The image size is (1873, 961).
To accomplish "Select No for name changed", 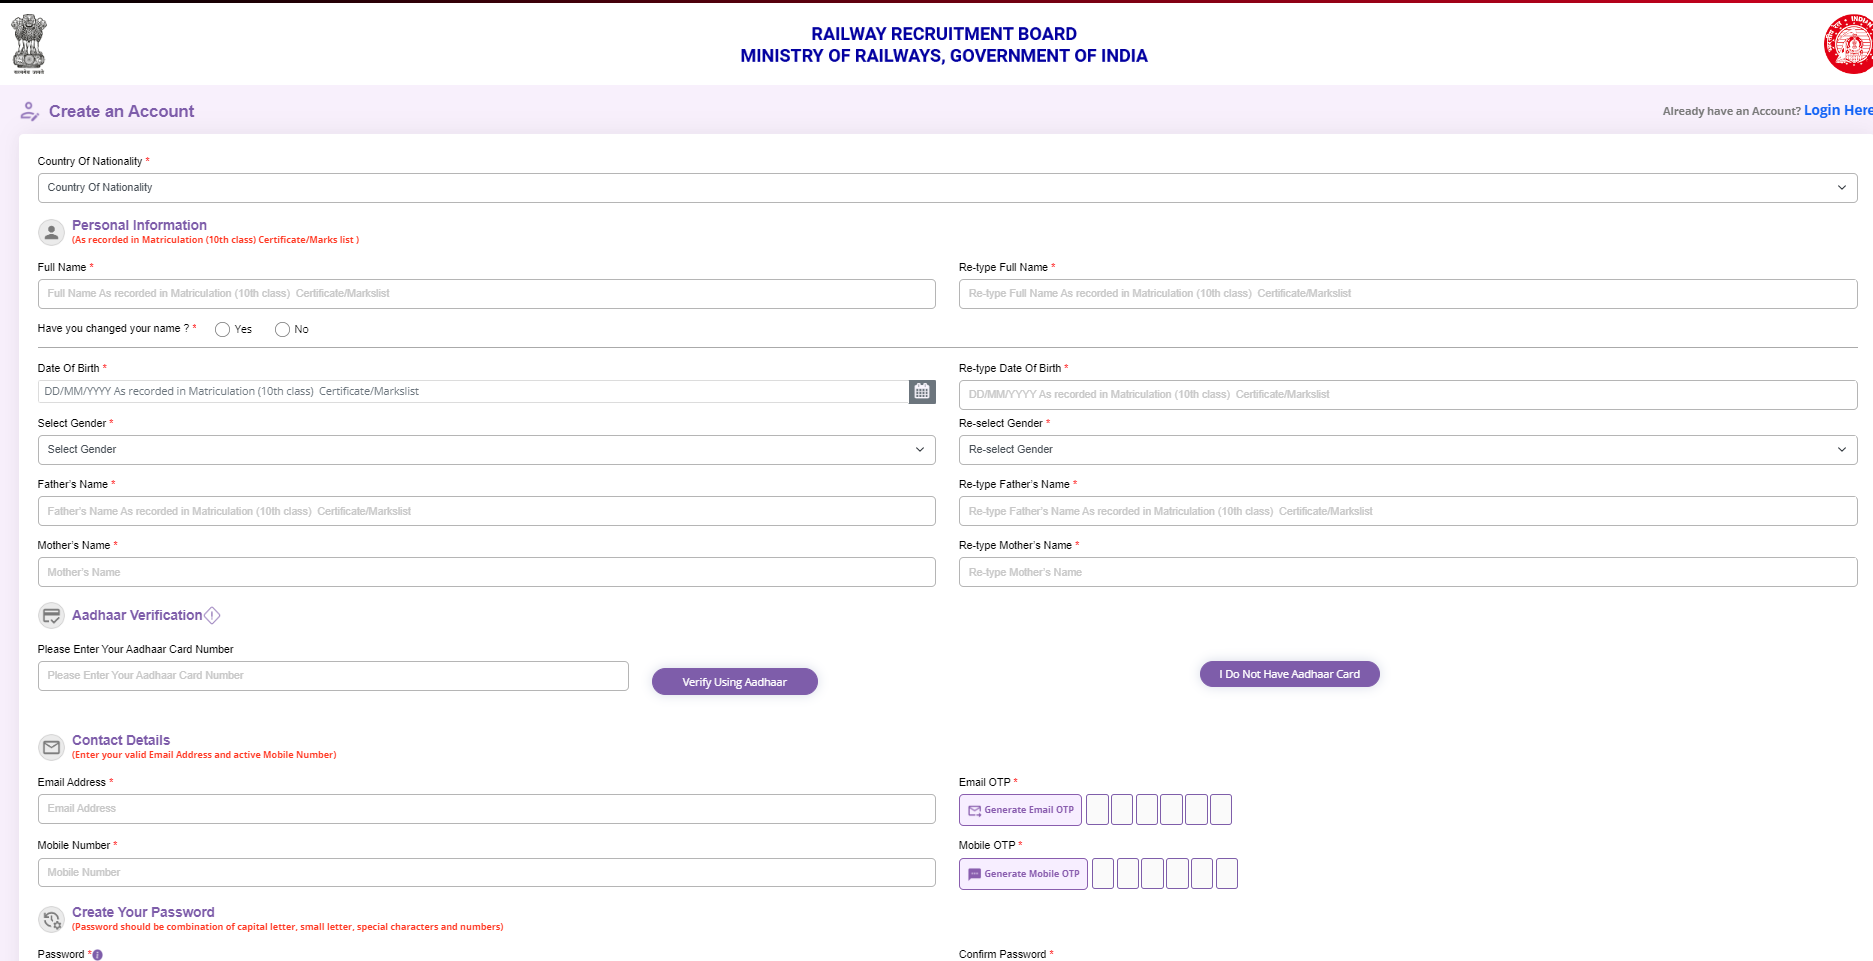I will [x=282, y=329].
